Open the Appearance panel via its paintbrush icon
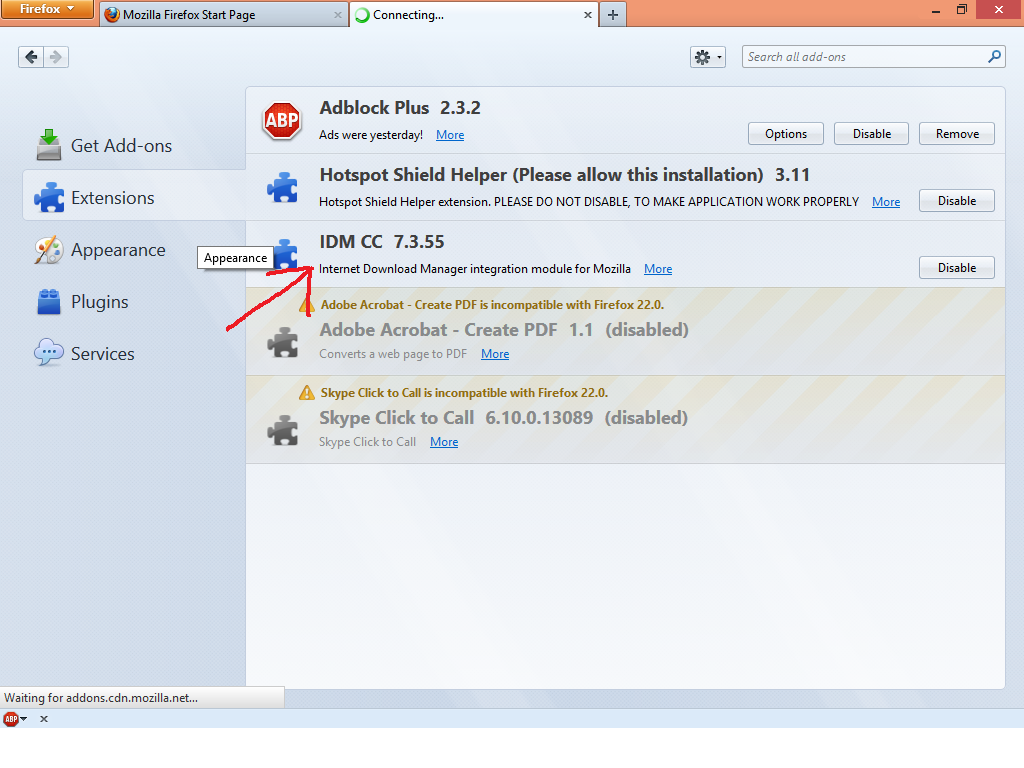The height and width of the screenshot is (768, 1024). [46, 249]
